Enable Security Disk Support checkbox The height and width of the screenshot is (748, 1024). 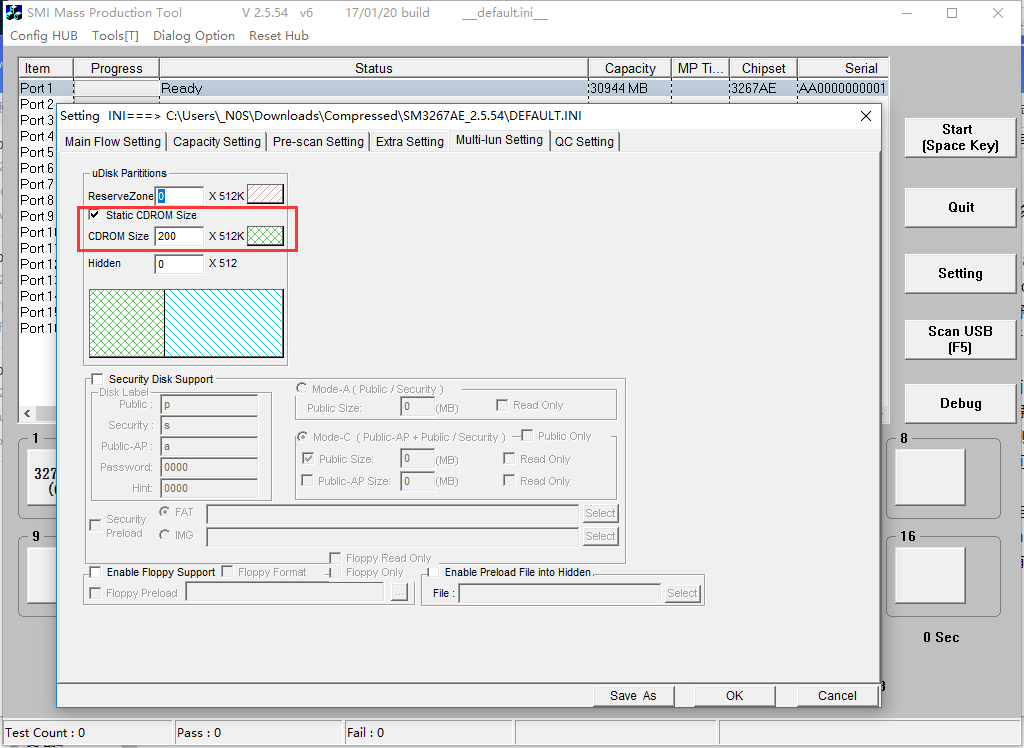(x=97, y=379)
